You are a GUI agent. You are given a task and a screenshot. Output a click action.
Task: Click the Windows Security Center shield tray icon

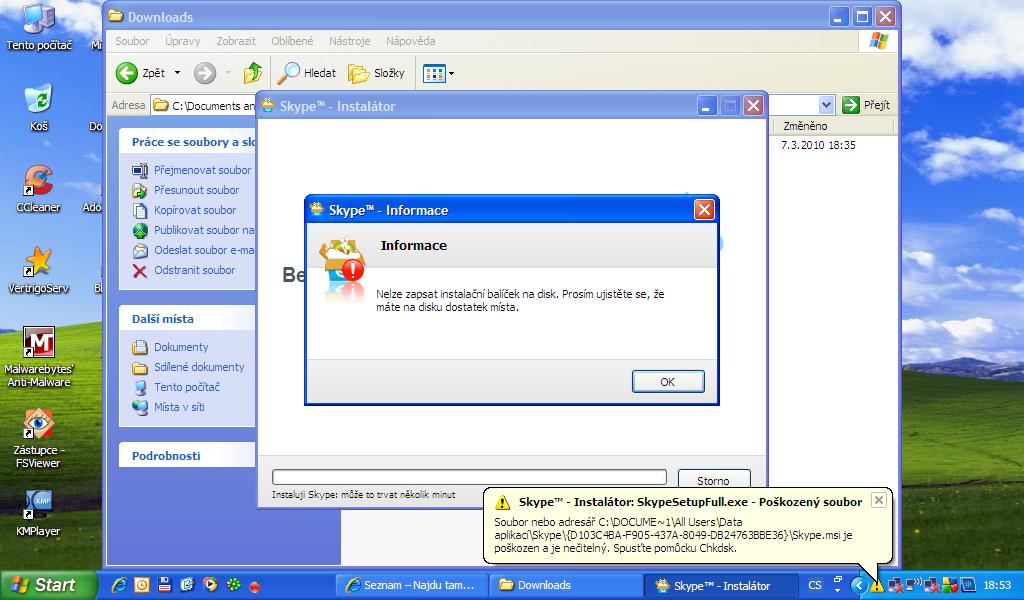coord(950,585)
